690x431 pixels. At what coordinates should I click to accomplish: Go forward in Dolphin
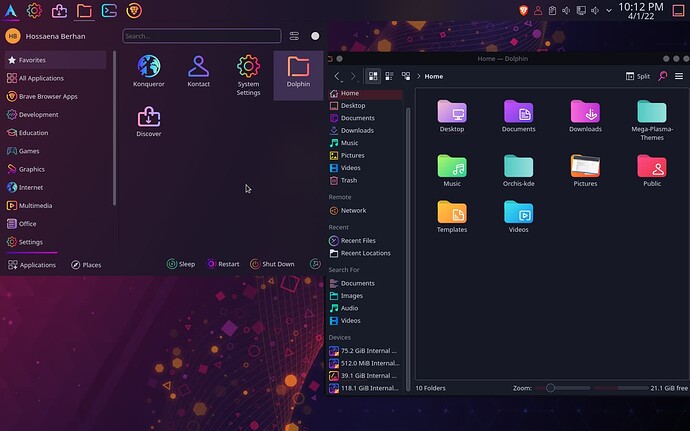[x=353, y=76]
